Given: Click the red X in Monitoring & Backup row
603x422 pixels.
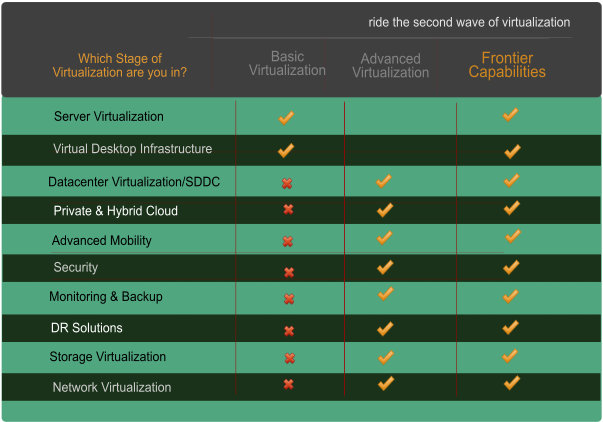Looking at the screenshot, I should 289,299.
